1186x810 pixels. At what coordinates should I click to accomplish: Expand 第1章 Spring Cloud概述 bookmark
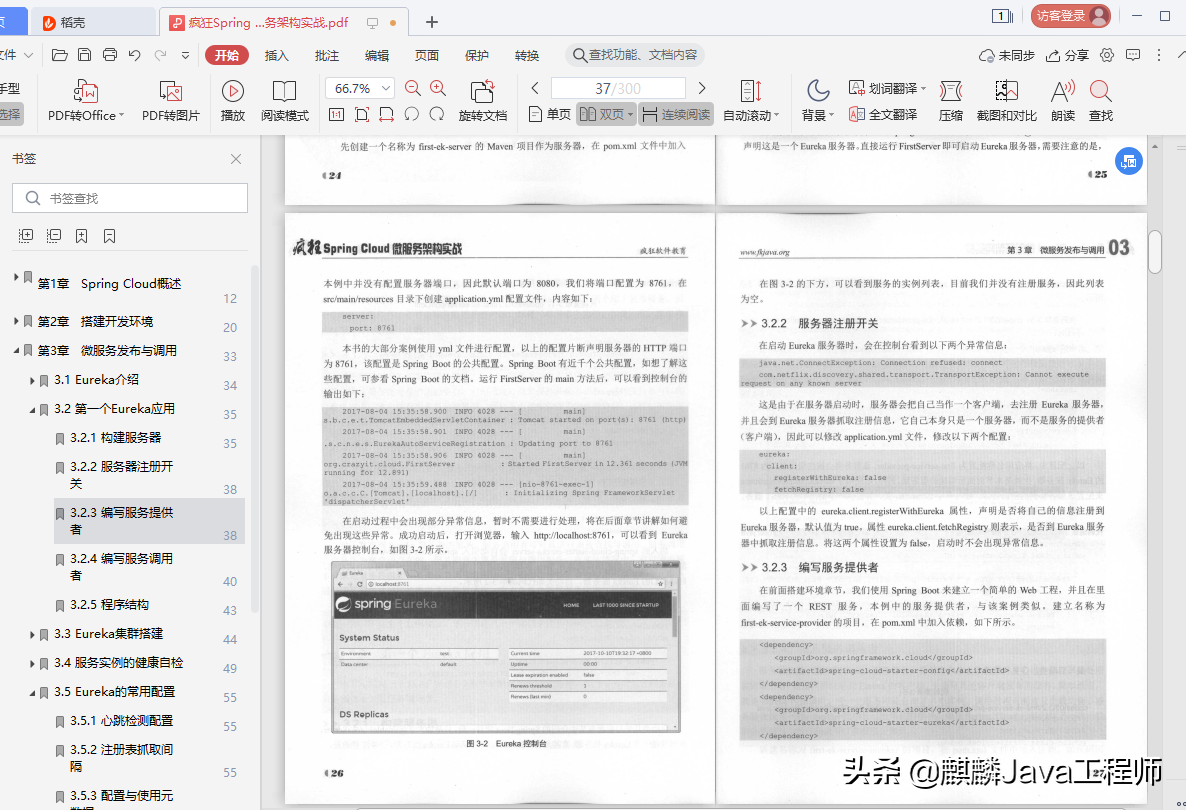click(x=16, y=278)
